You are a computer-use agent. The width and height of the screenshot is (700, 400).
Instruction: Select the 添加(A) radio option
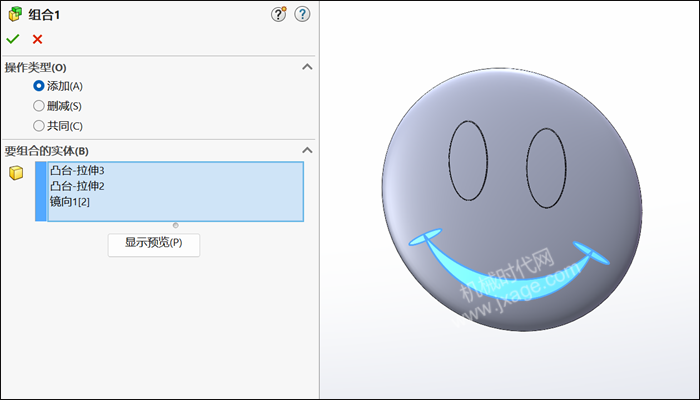(x=39, y=86)
